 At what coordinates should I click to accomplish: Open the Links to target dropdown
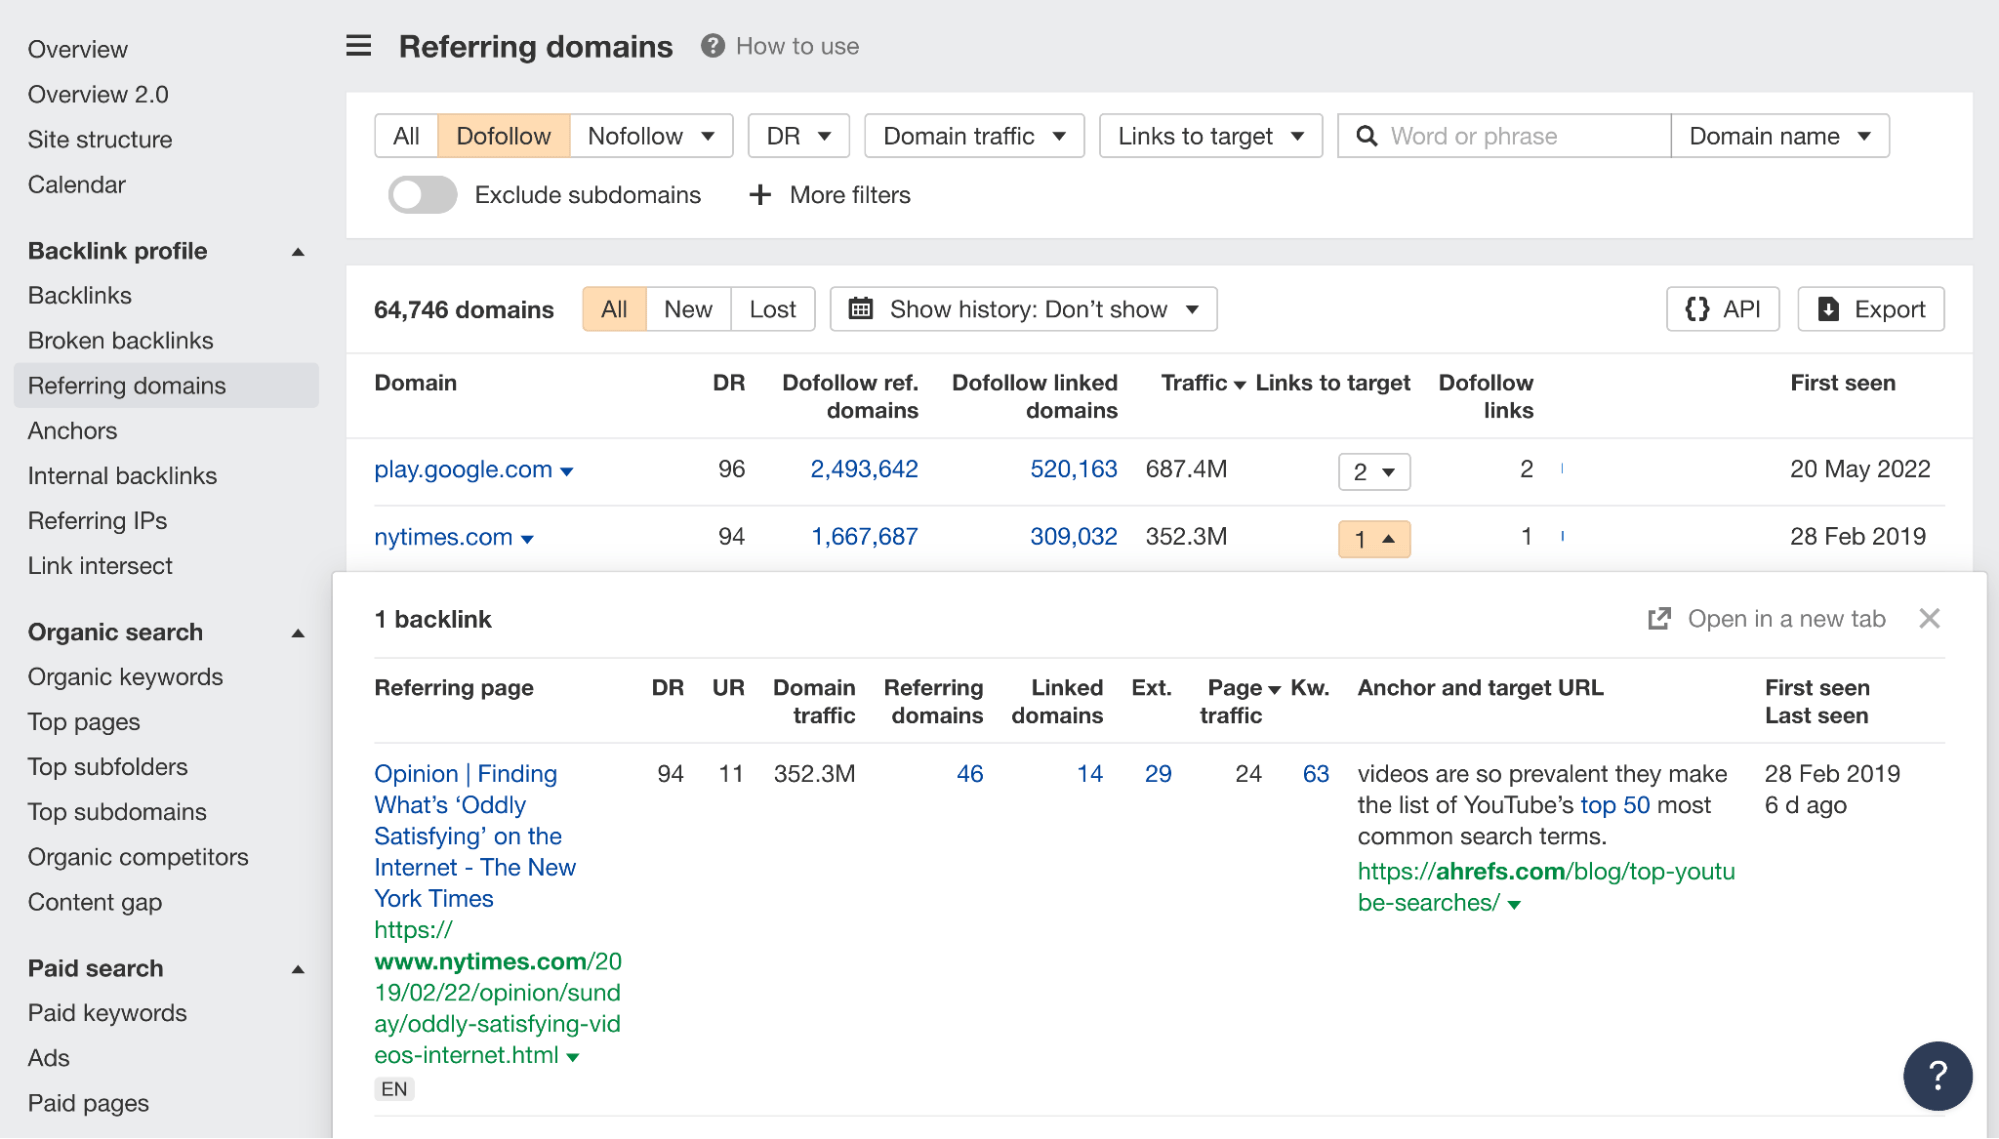1211,134
